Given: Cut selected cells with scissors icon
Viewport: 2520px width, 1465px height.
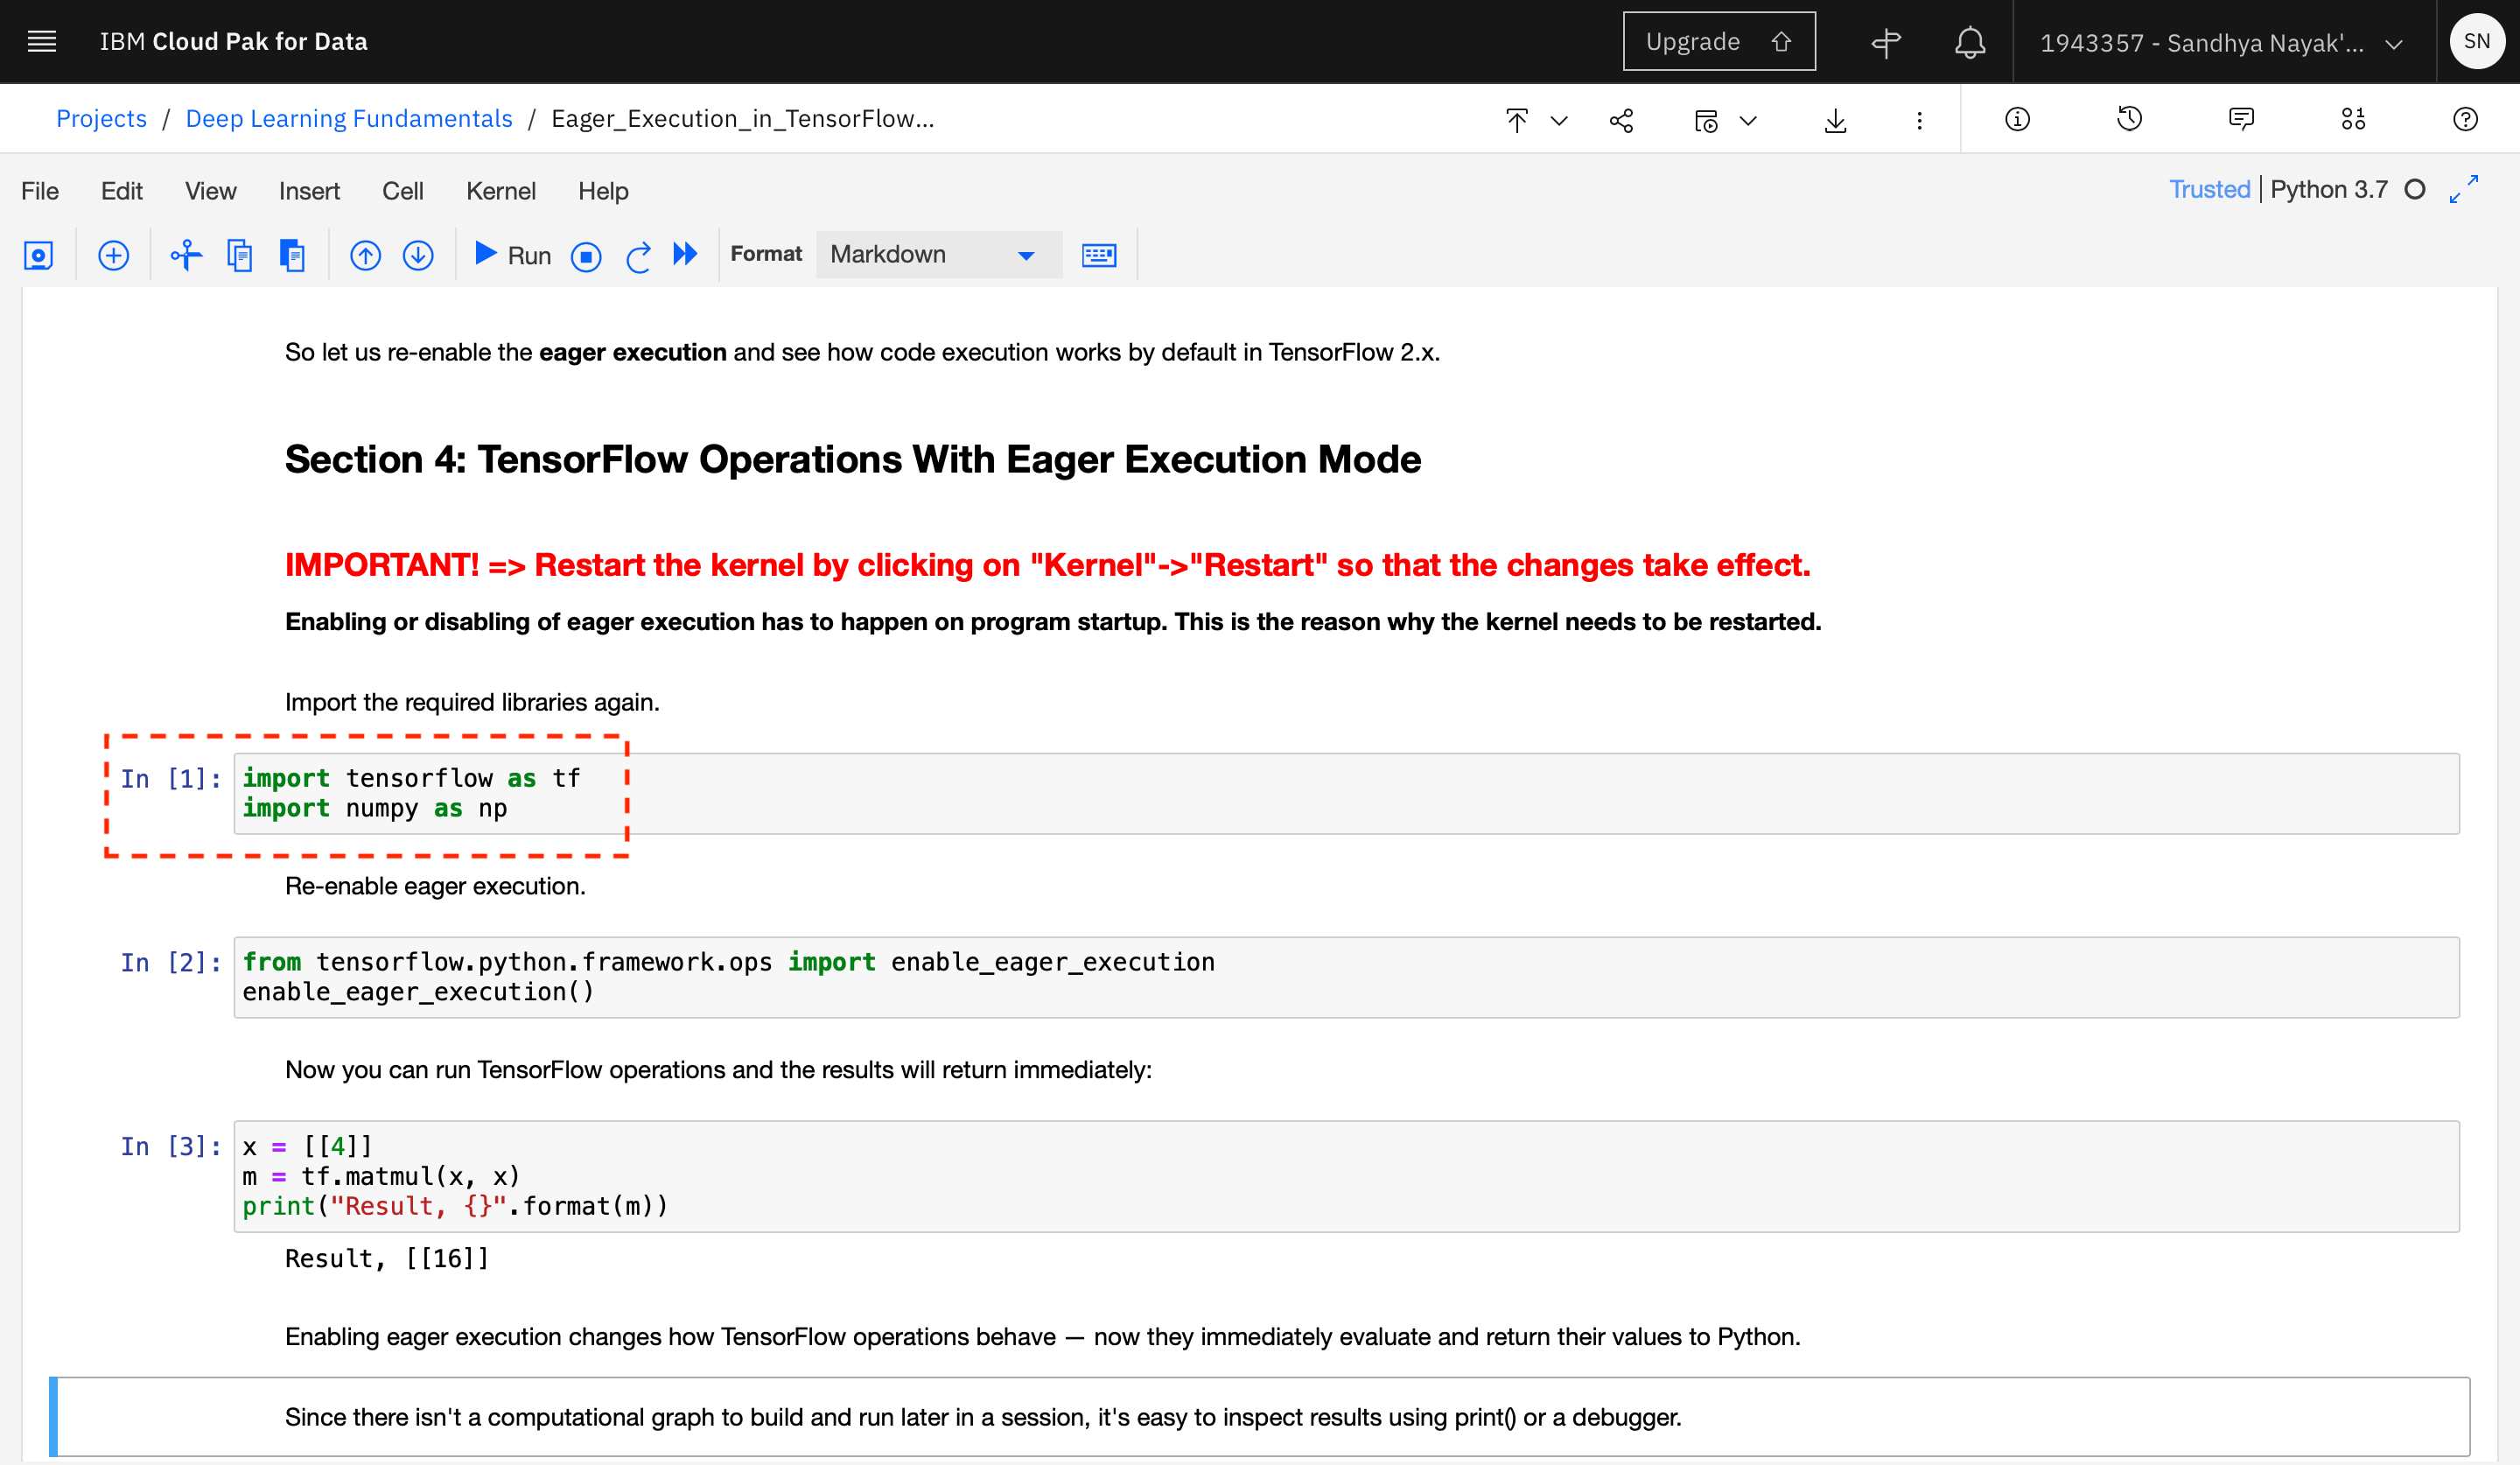Looking at the screenshot, I should click(x=186, y=255).
